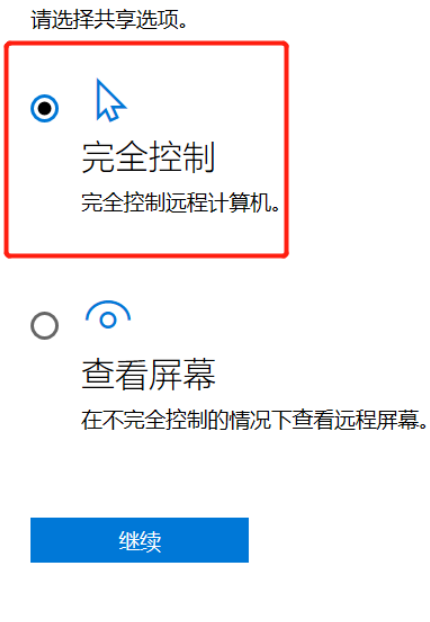Click the blue eye icon
The image size is (430, 622).
(108, 315)
